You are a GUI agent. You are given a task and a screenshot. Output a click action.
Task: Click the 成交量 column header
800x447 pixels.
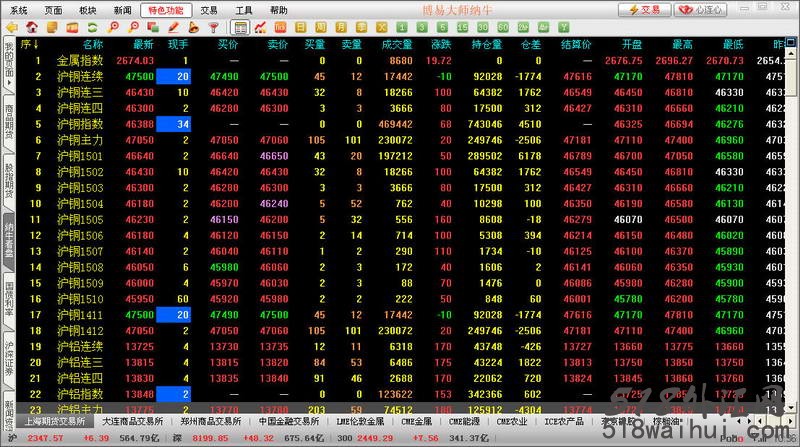[x=397, y=45]
